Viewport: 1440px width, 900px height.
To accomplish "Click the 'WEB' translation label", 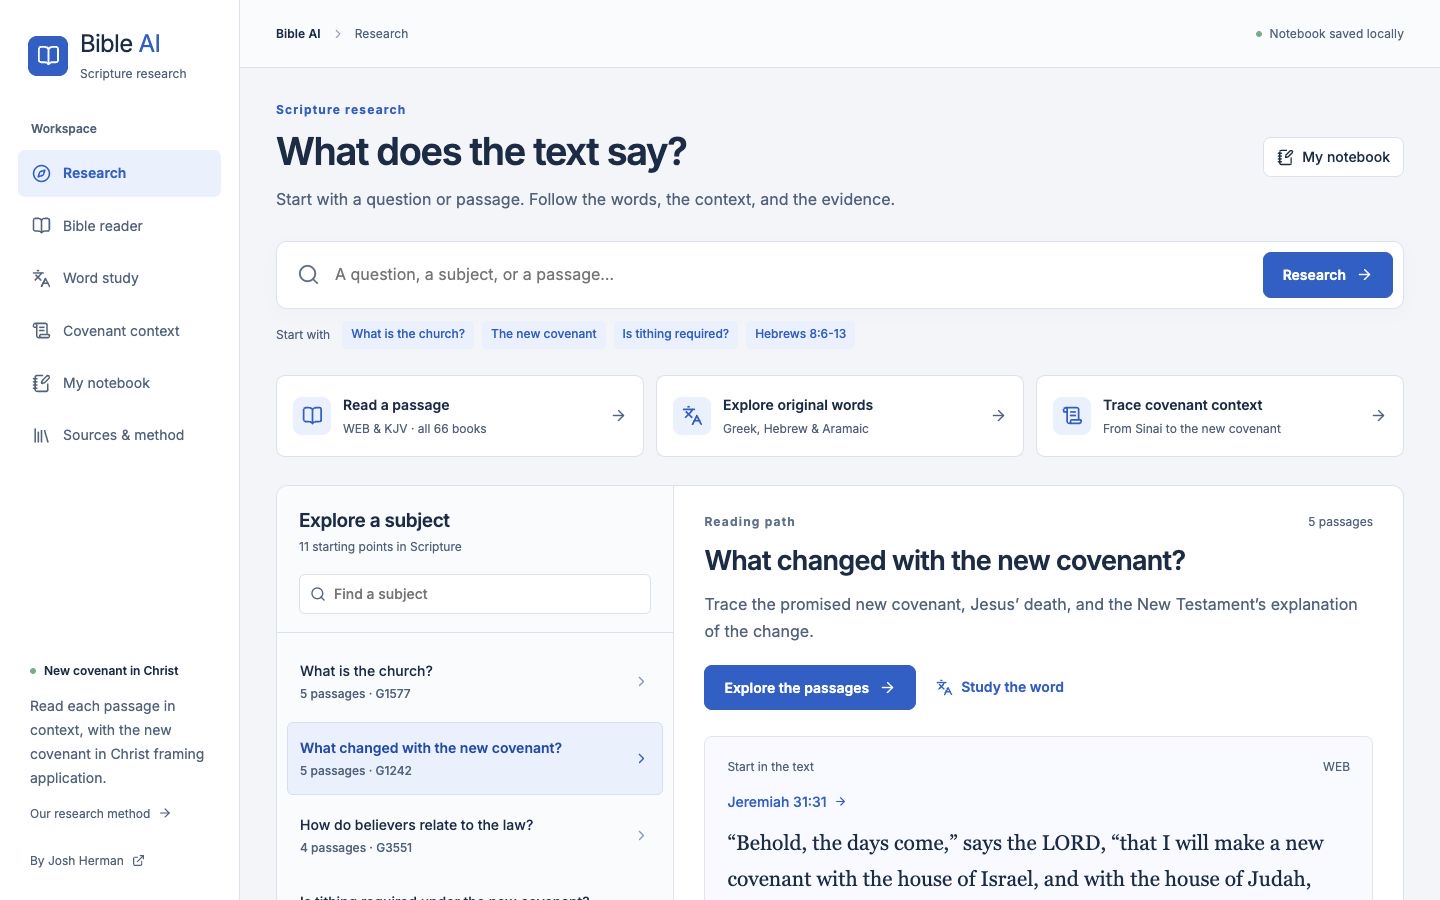I will click(1336, 767).
